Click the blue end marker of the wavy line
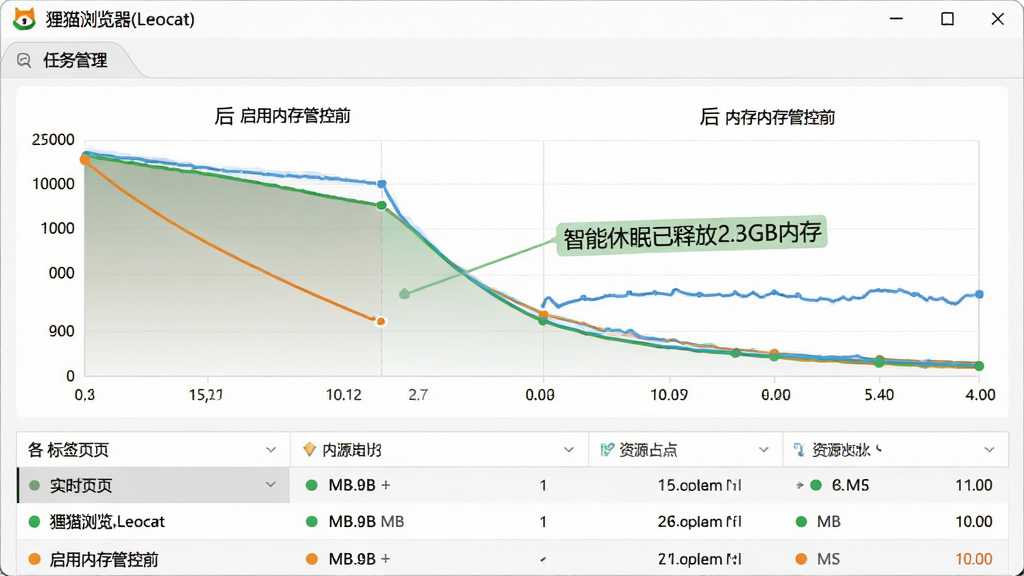Viewport: 1024px width, 576px height. (x=979, y=295)
